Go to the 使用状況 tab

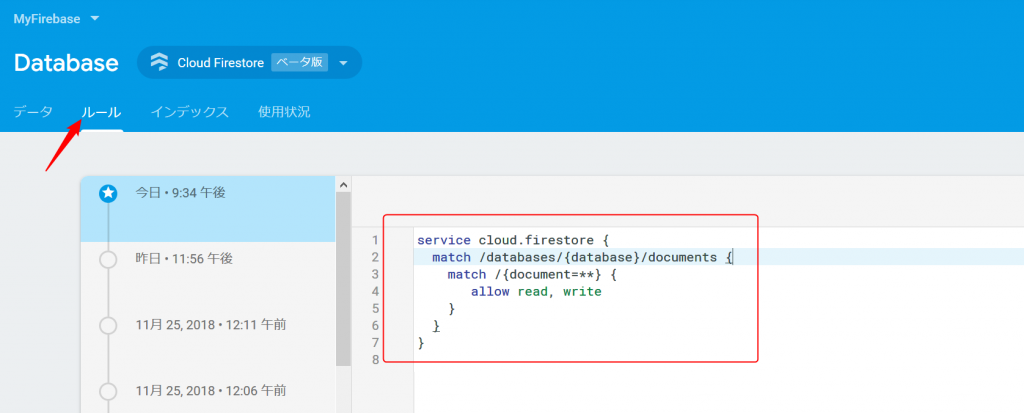[284, 112]
